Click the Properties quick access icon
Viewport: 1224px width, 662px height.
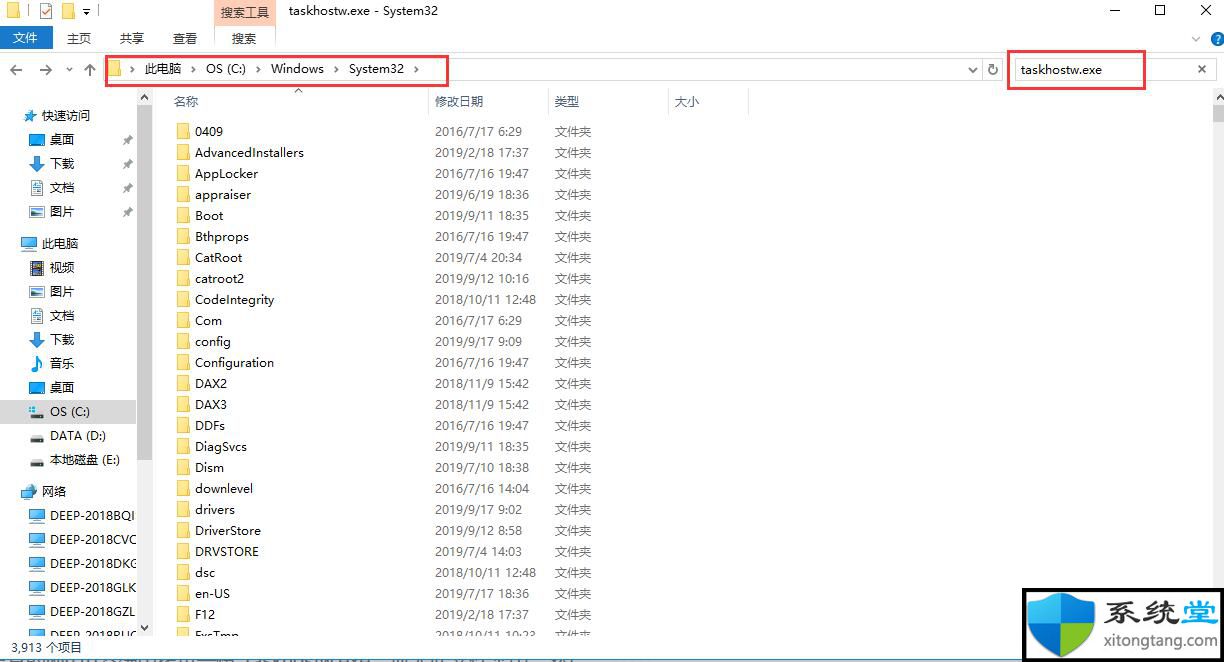click(46, 12)
